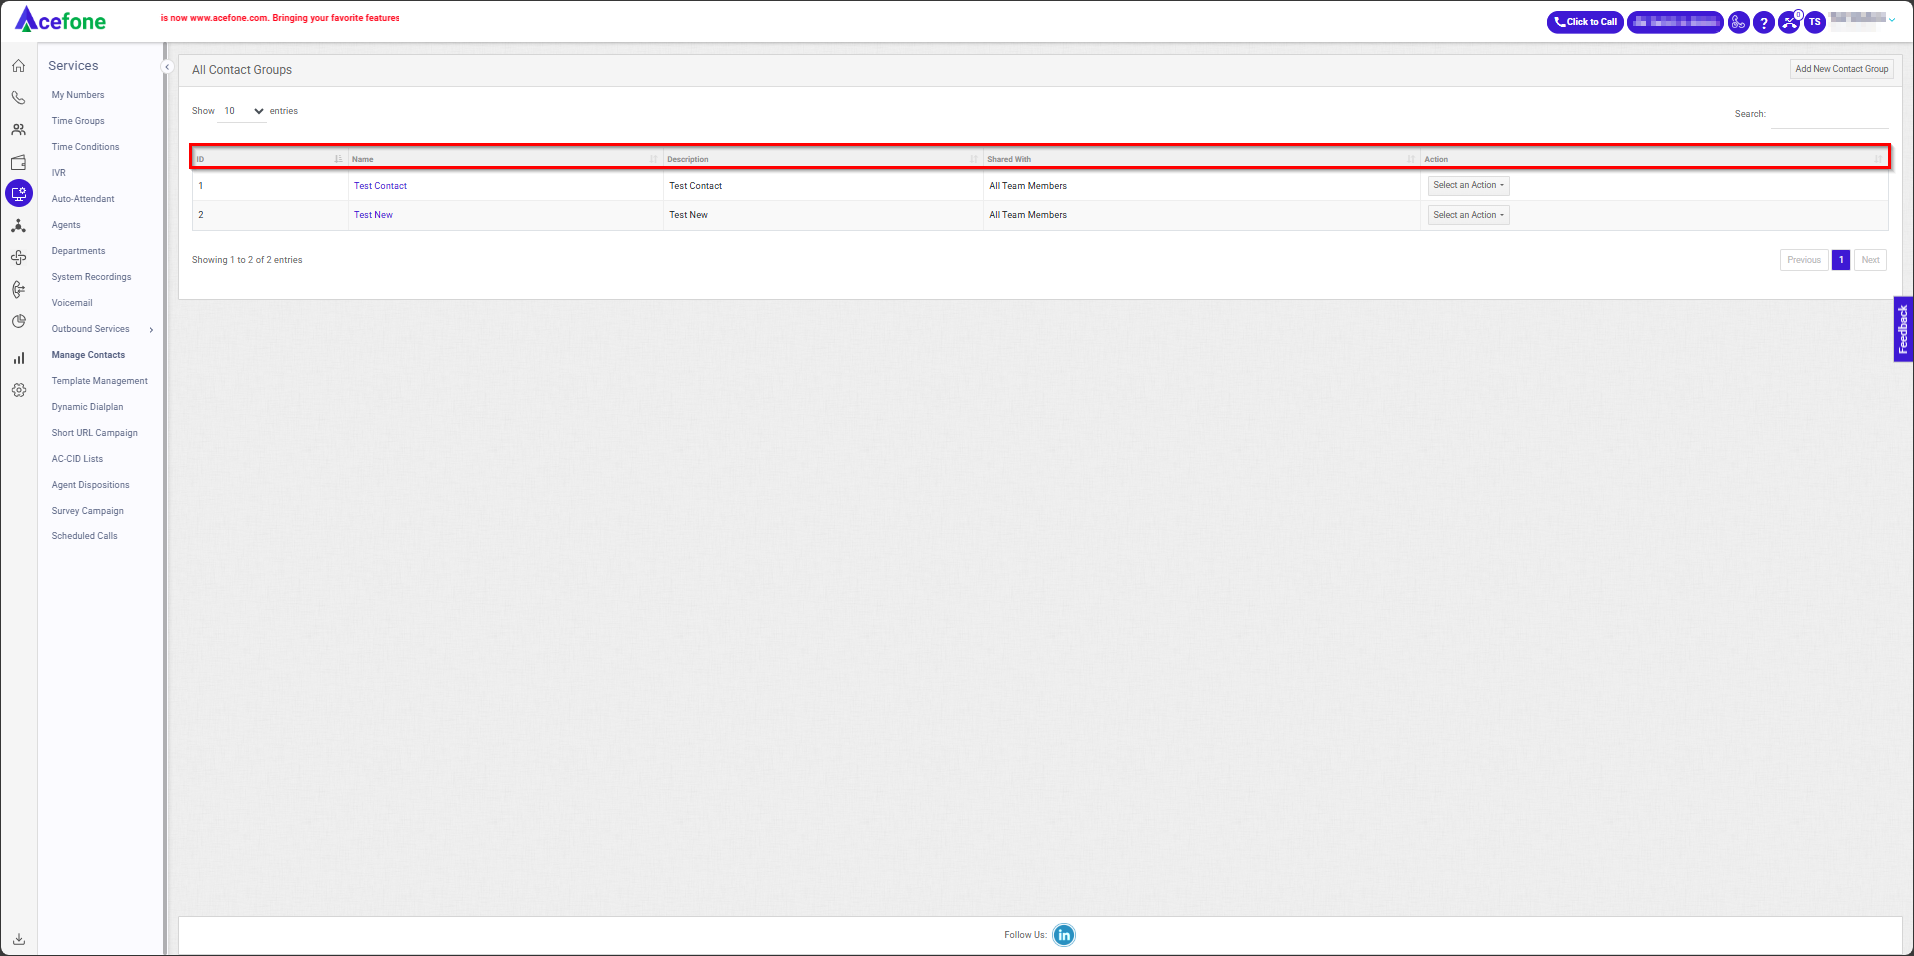Open Agents menu item

(66, 225)
